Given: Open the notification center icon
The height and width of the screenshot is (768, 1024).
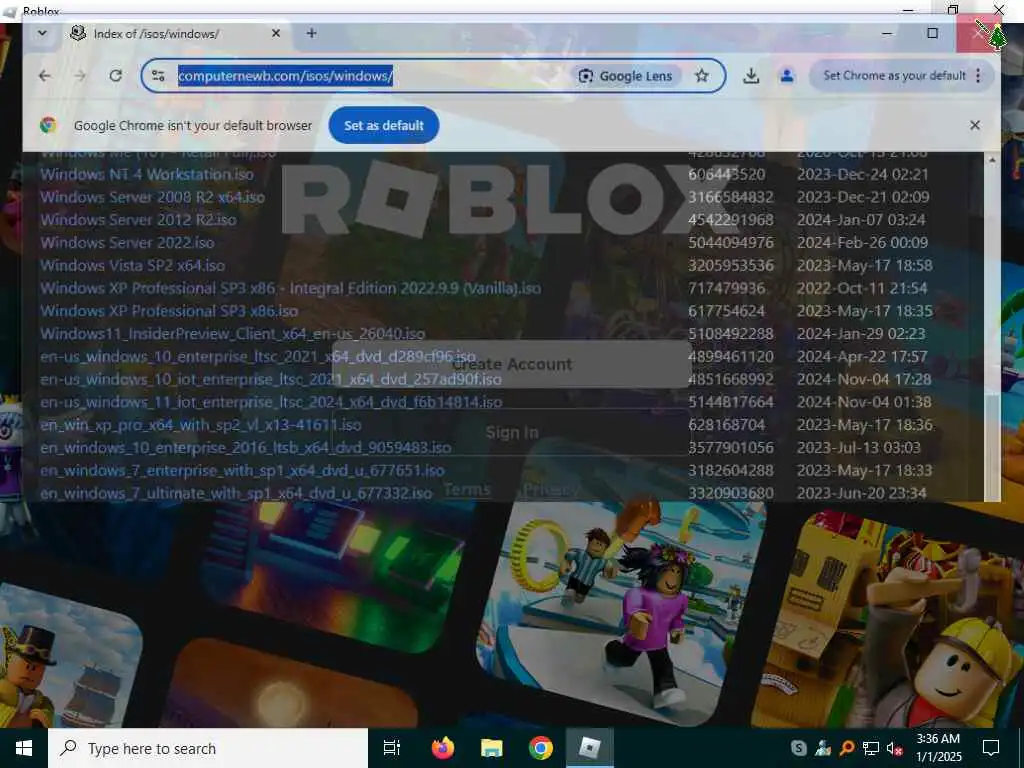Looking at the screenshot, I should click(x=991, y=748).
